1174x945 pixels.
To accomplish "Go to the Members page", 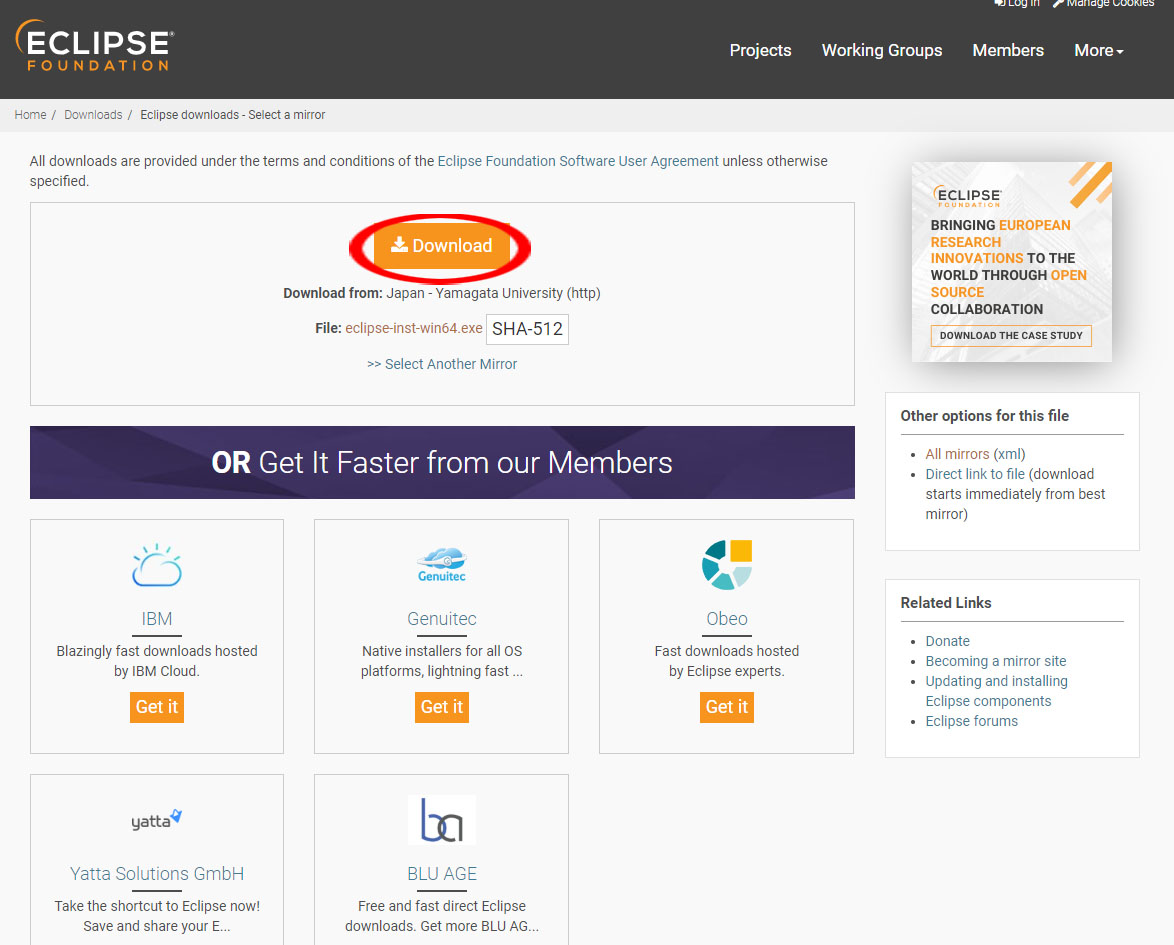I will tap(1008, 50).
